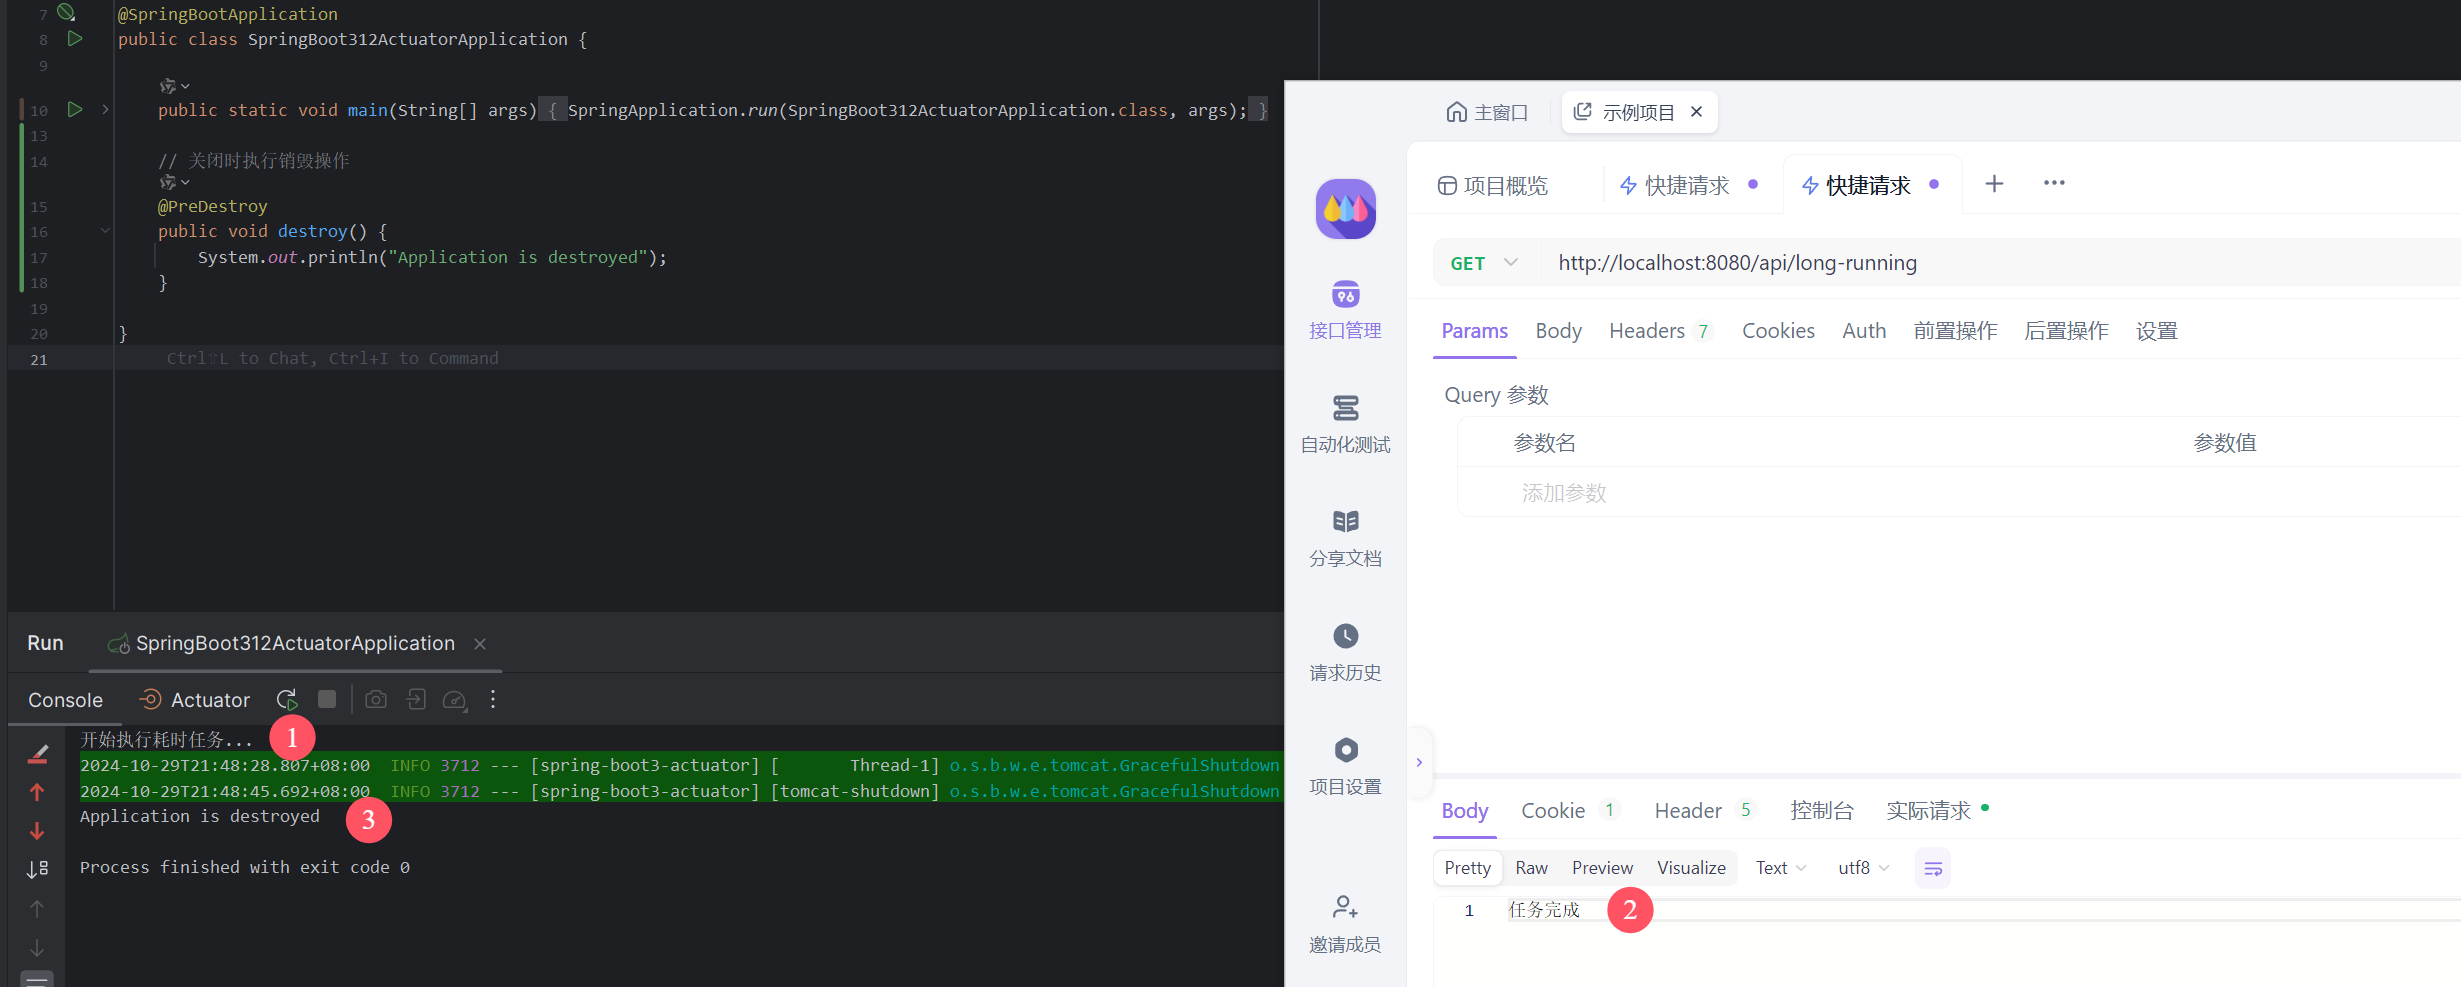2461x987 pixels.
Task: Open the profiler gauge icon dropdown
Action: (455, 699)
